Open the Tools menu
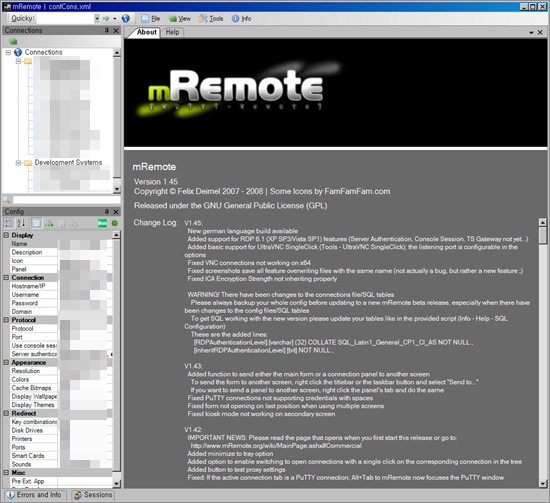550x503 pixels. coord(211,19)
